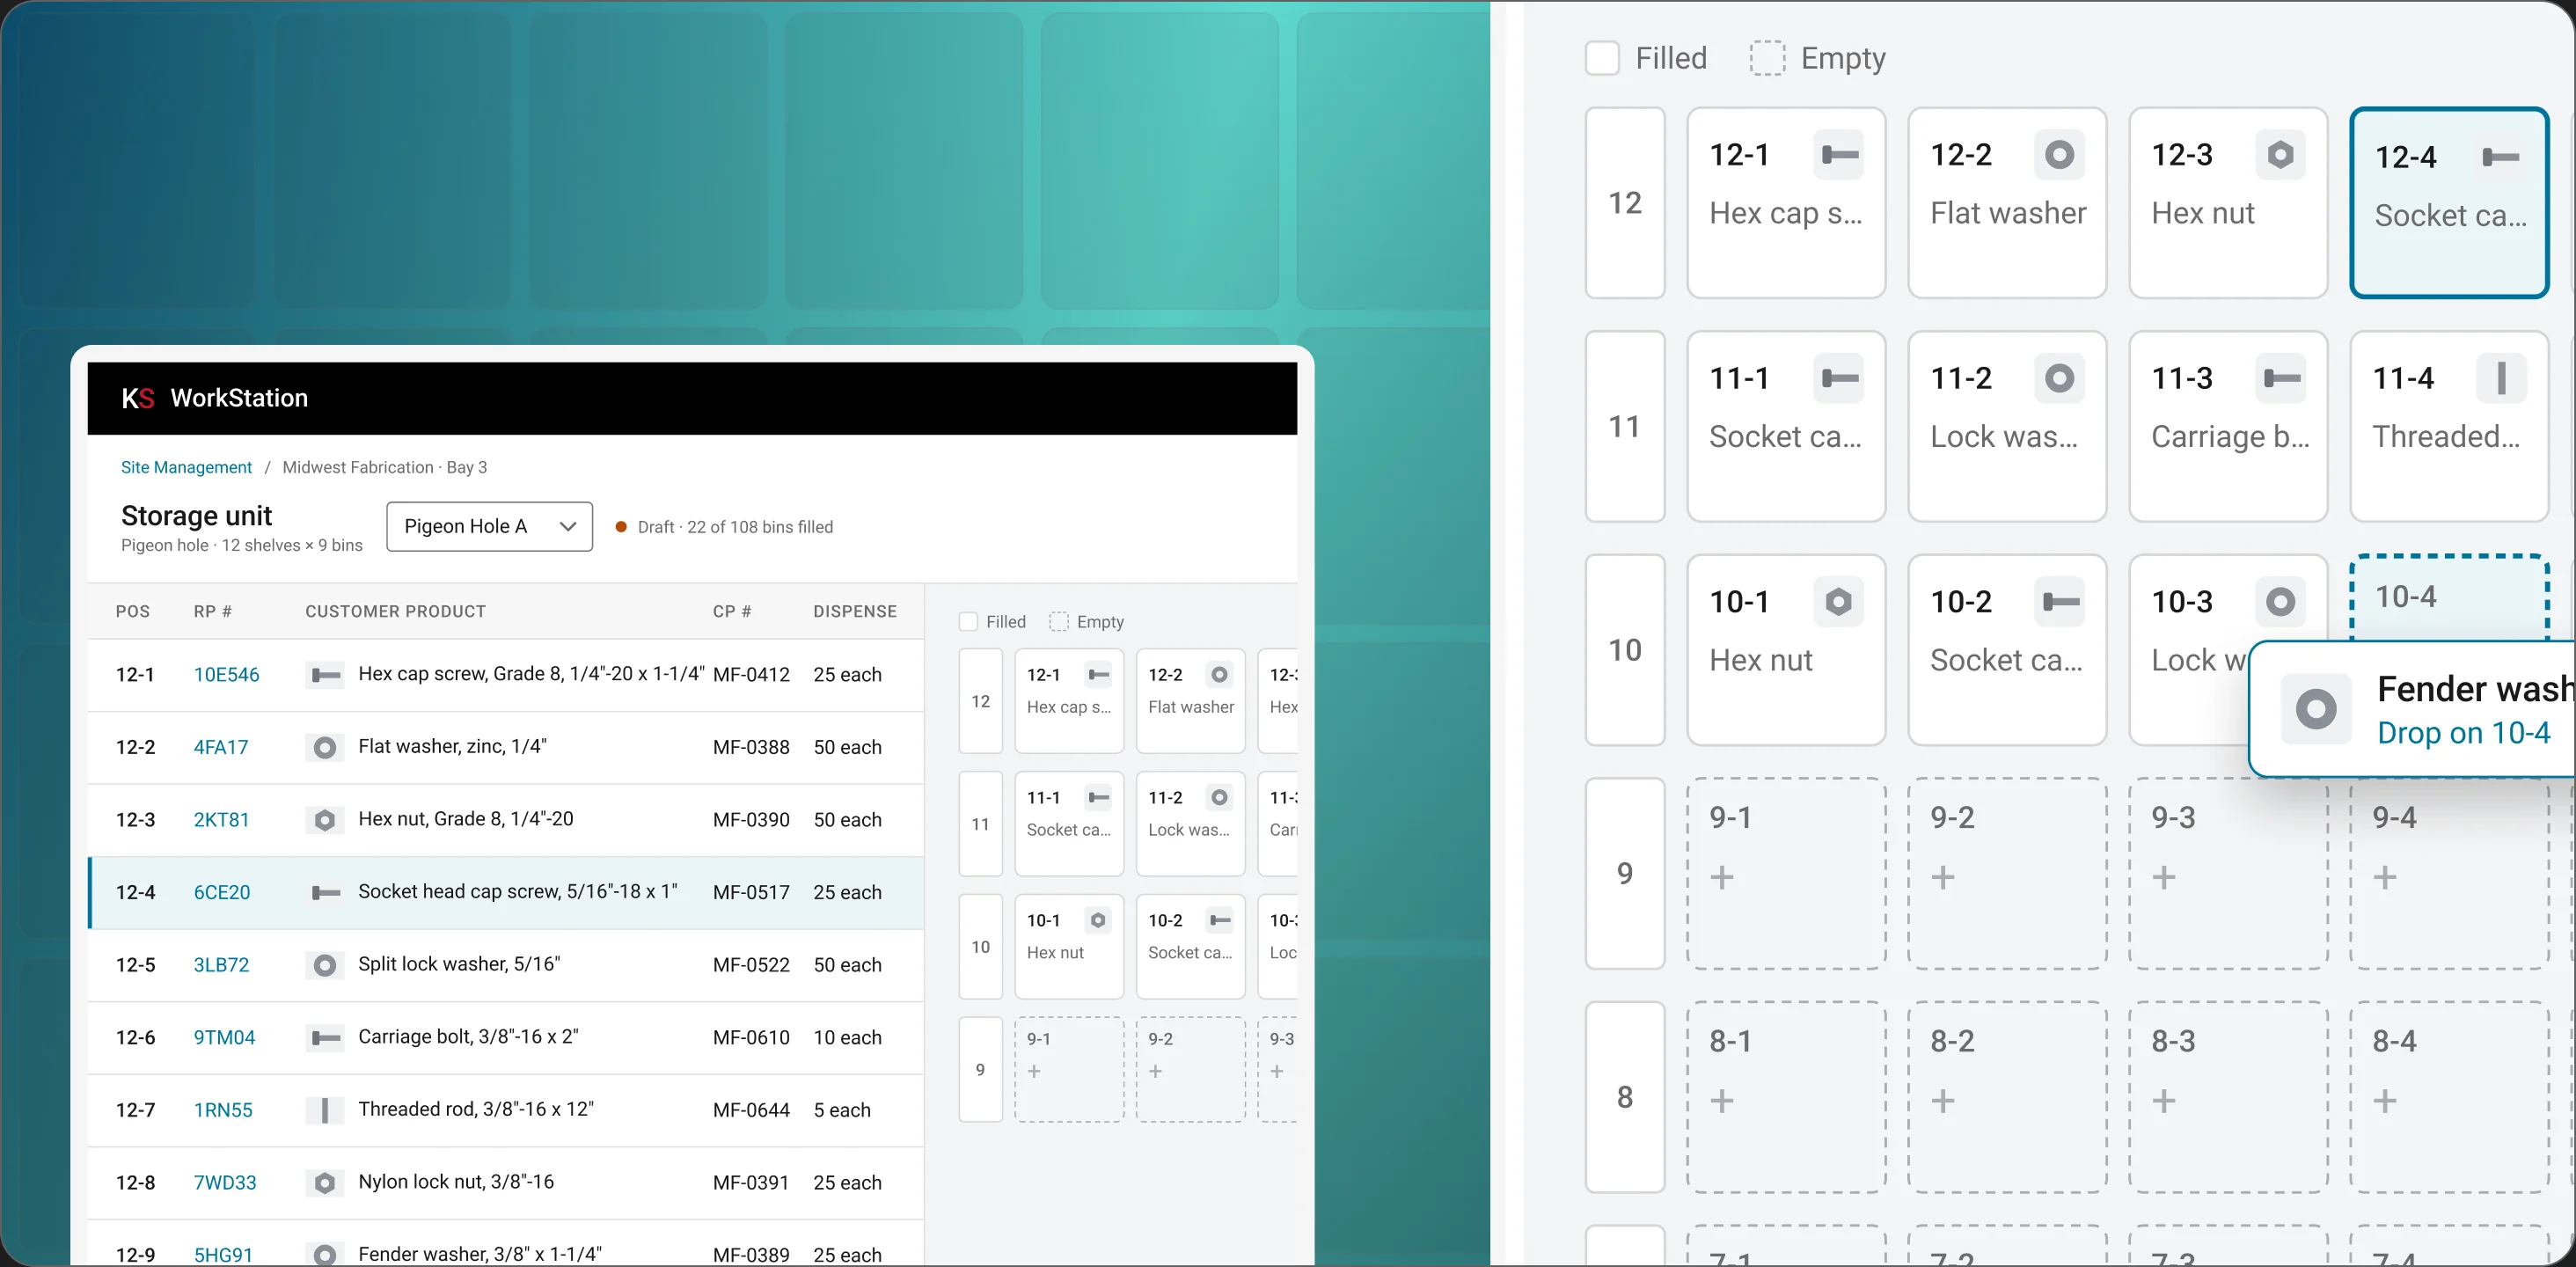Click screw icon in large bin 12-1
Image resolution: width=2576 pixels, height=1267 pixels.
(1839, 155)
